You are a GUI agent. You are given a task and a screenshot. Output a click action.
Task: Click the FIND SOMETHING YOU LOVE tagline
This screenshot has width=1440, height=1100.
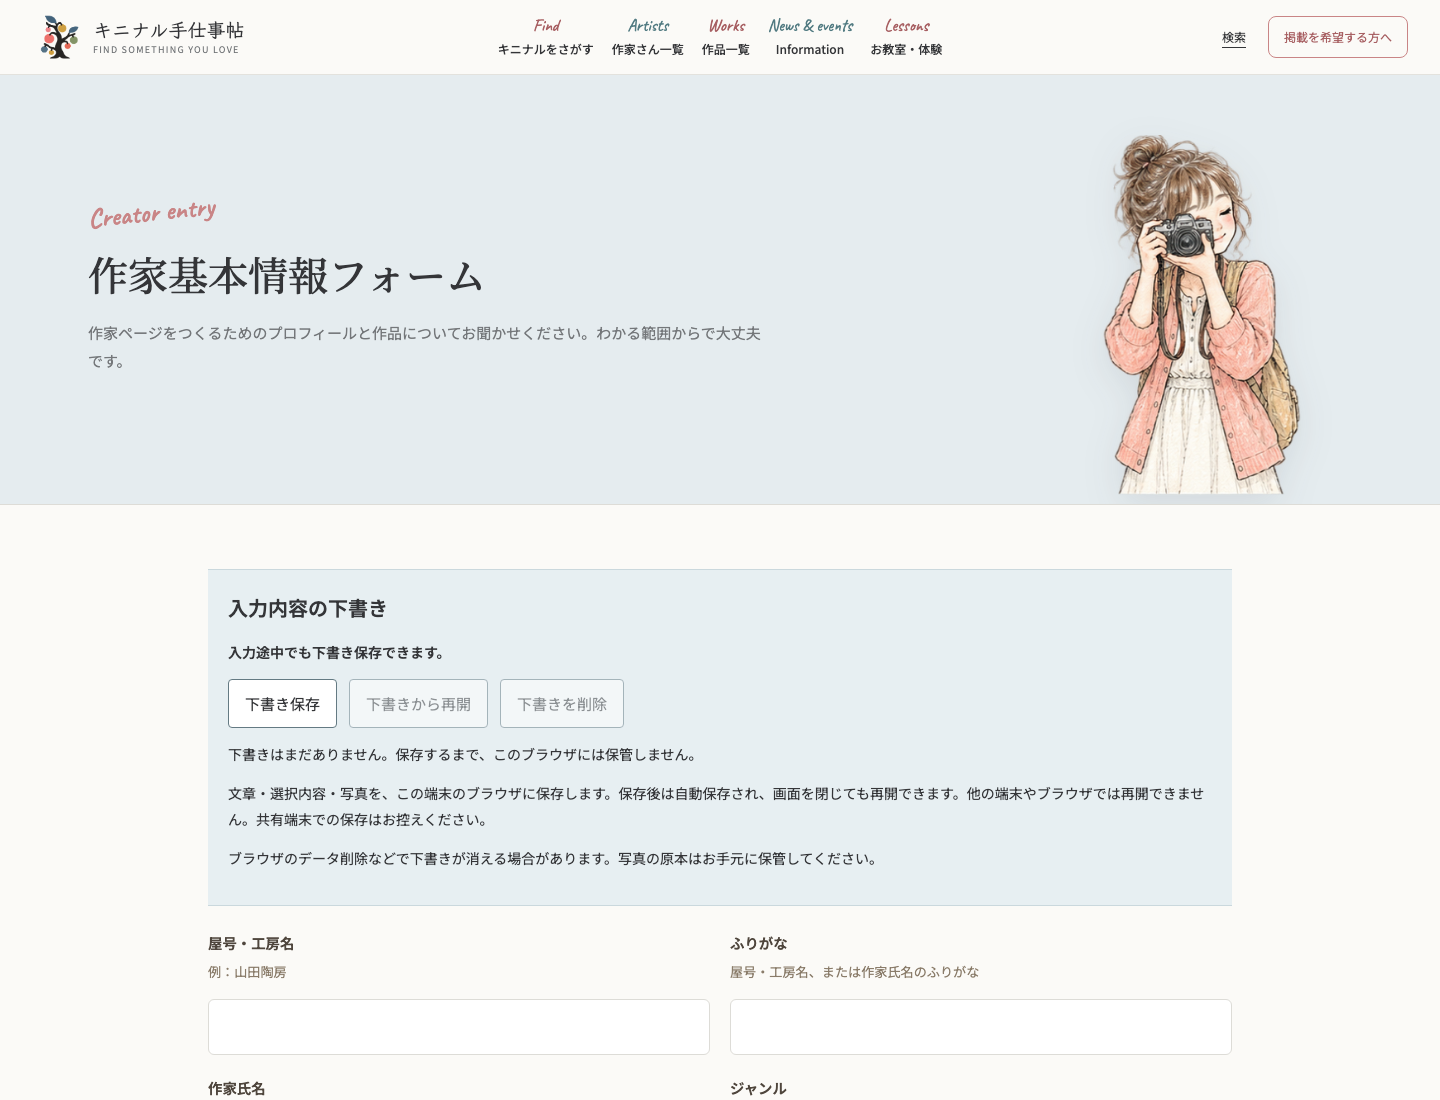[166, 50]
